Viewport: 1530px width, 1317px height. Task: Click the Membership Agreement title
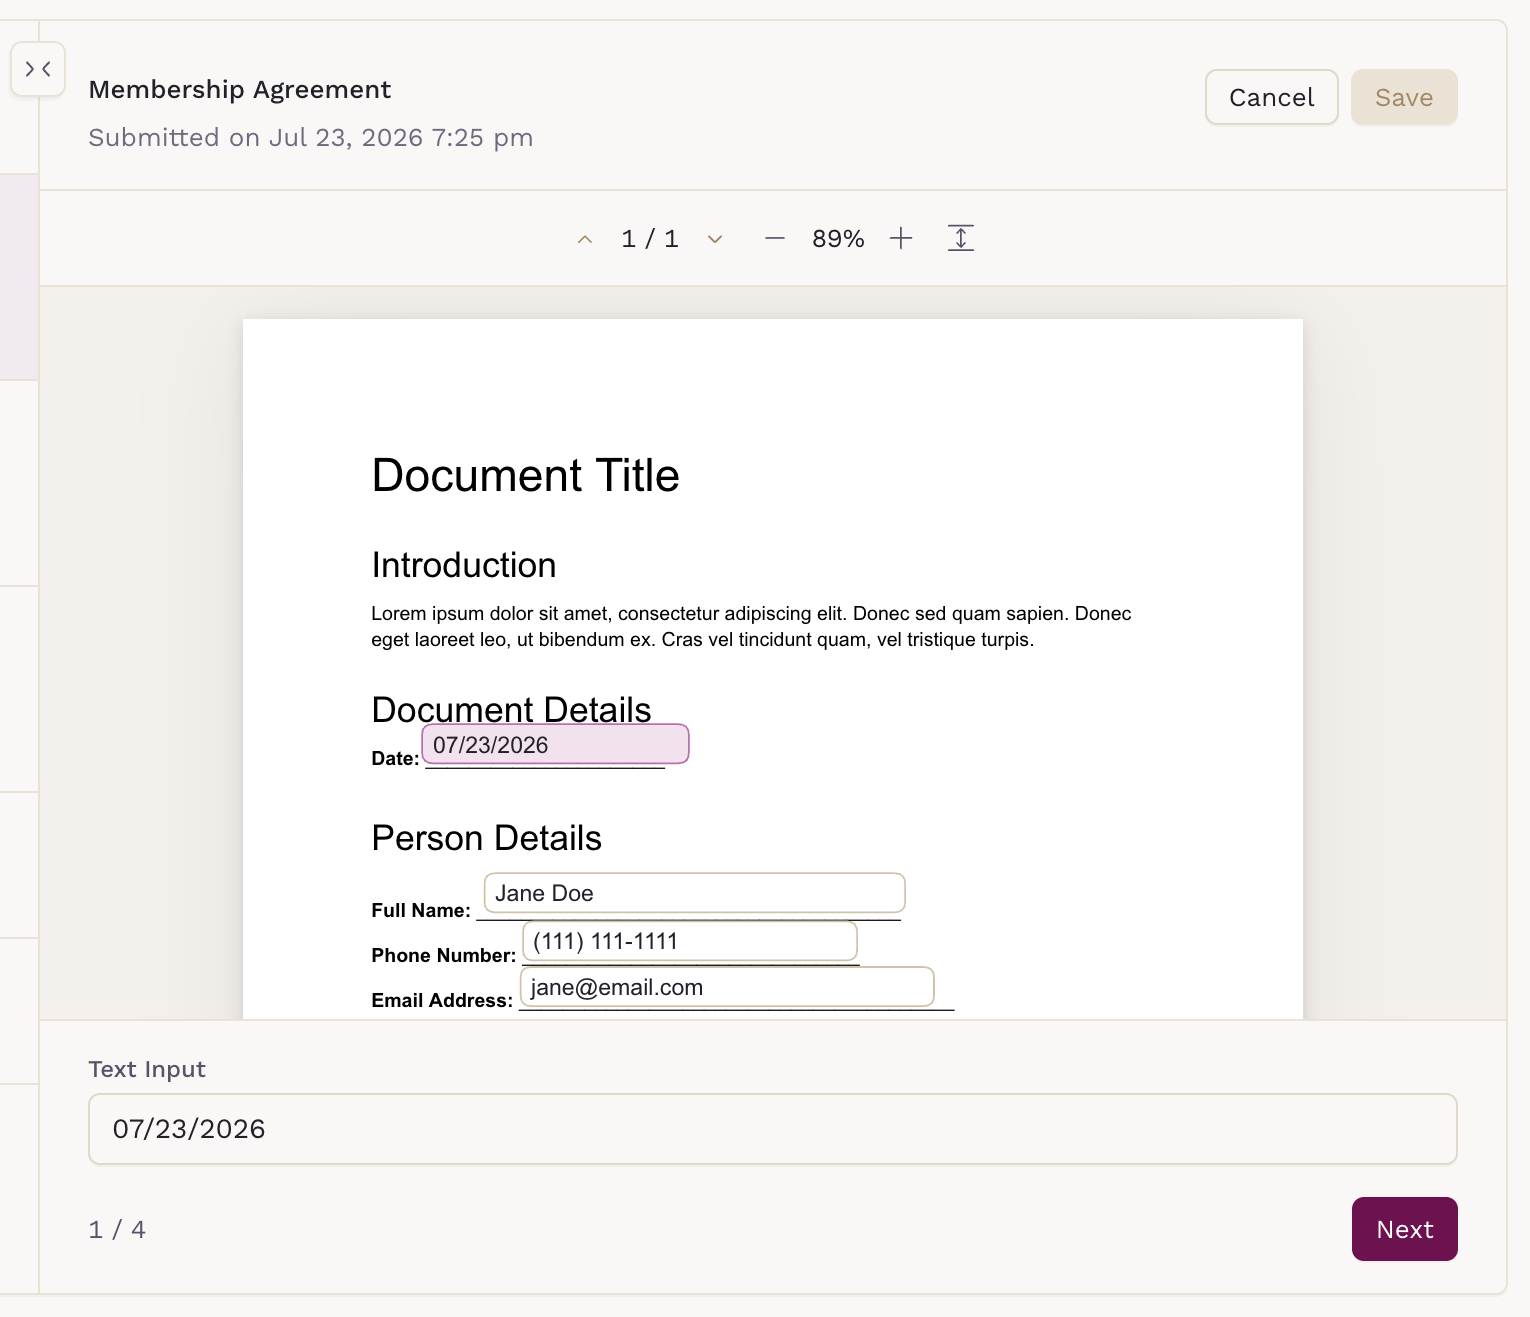click(x=240, y=89)
